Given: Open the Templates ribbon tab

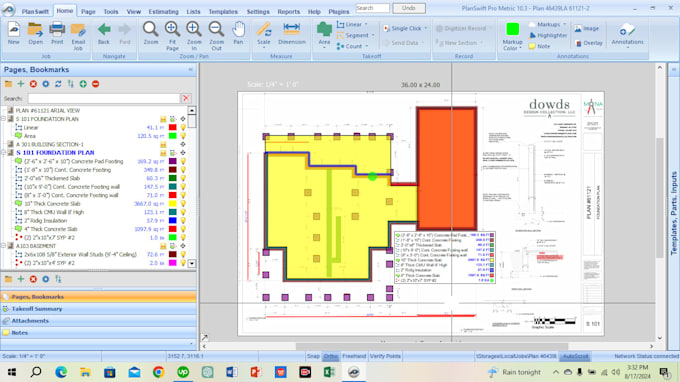Looking at the screenshot, I should [x=223, y=12].
